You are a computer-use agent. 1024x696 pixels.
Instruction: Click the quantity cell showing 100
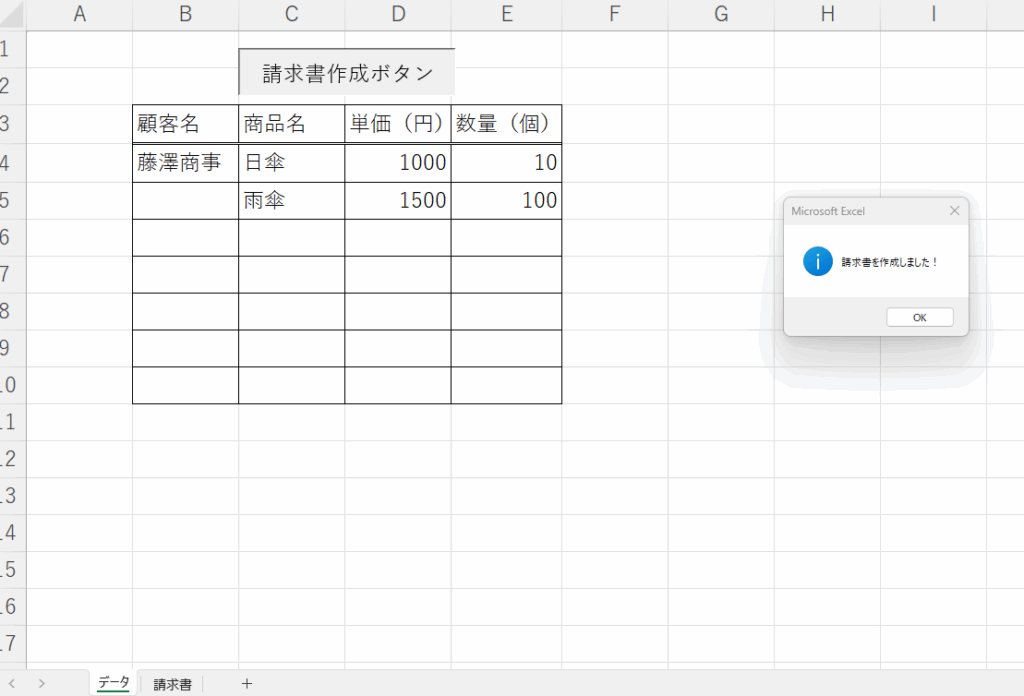(x=506, y=200)
